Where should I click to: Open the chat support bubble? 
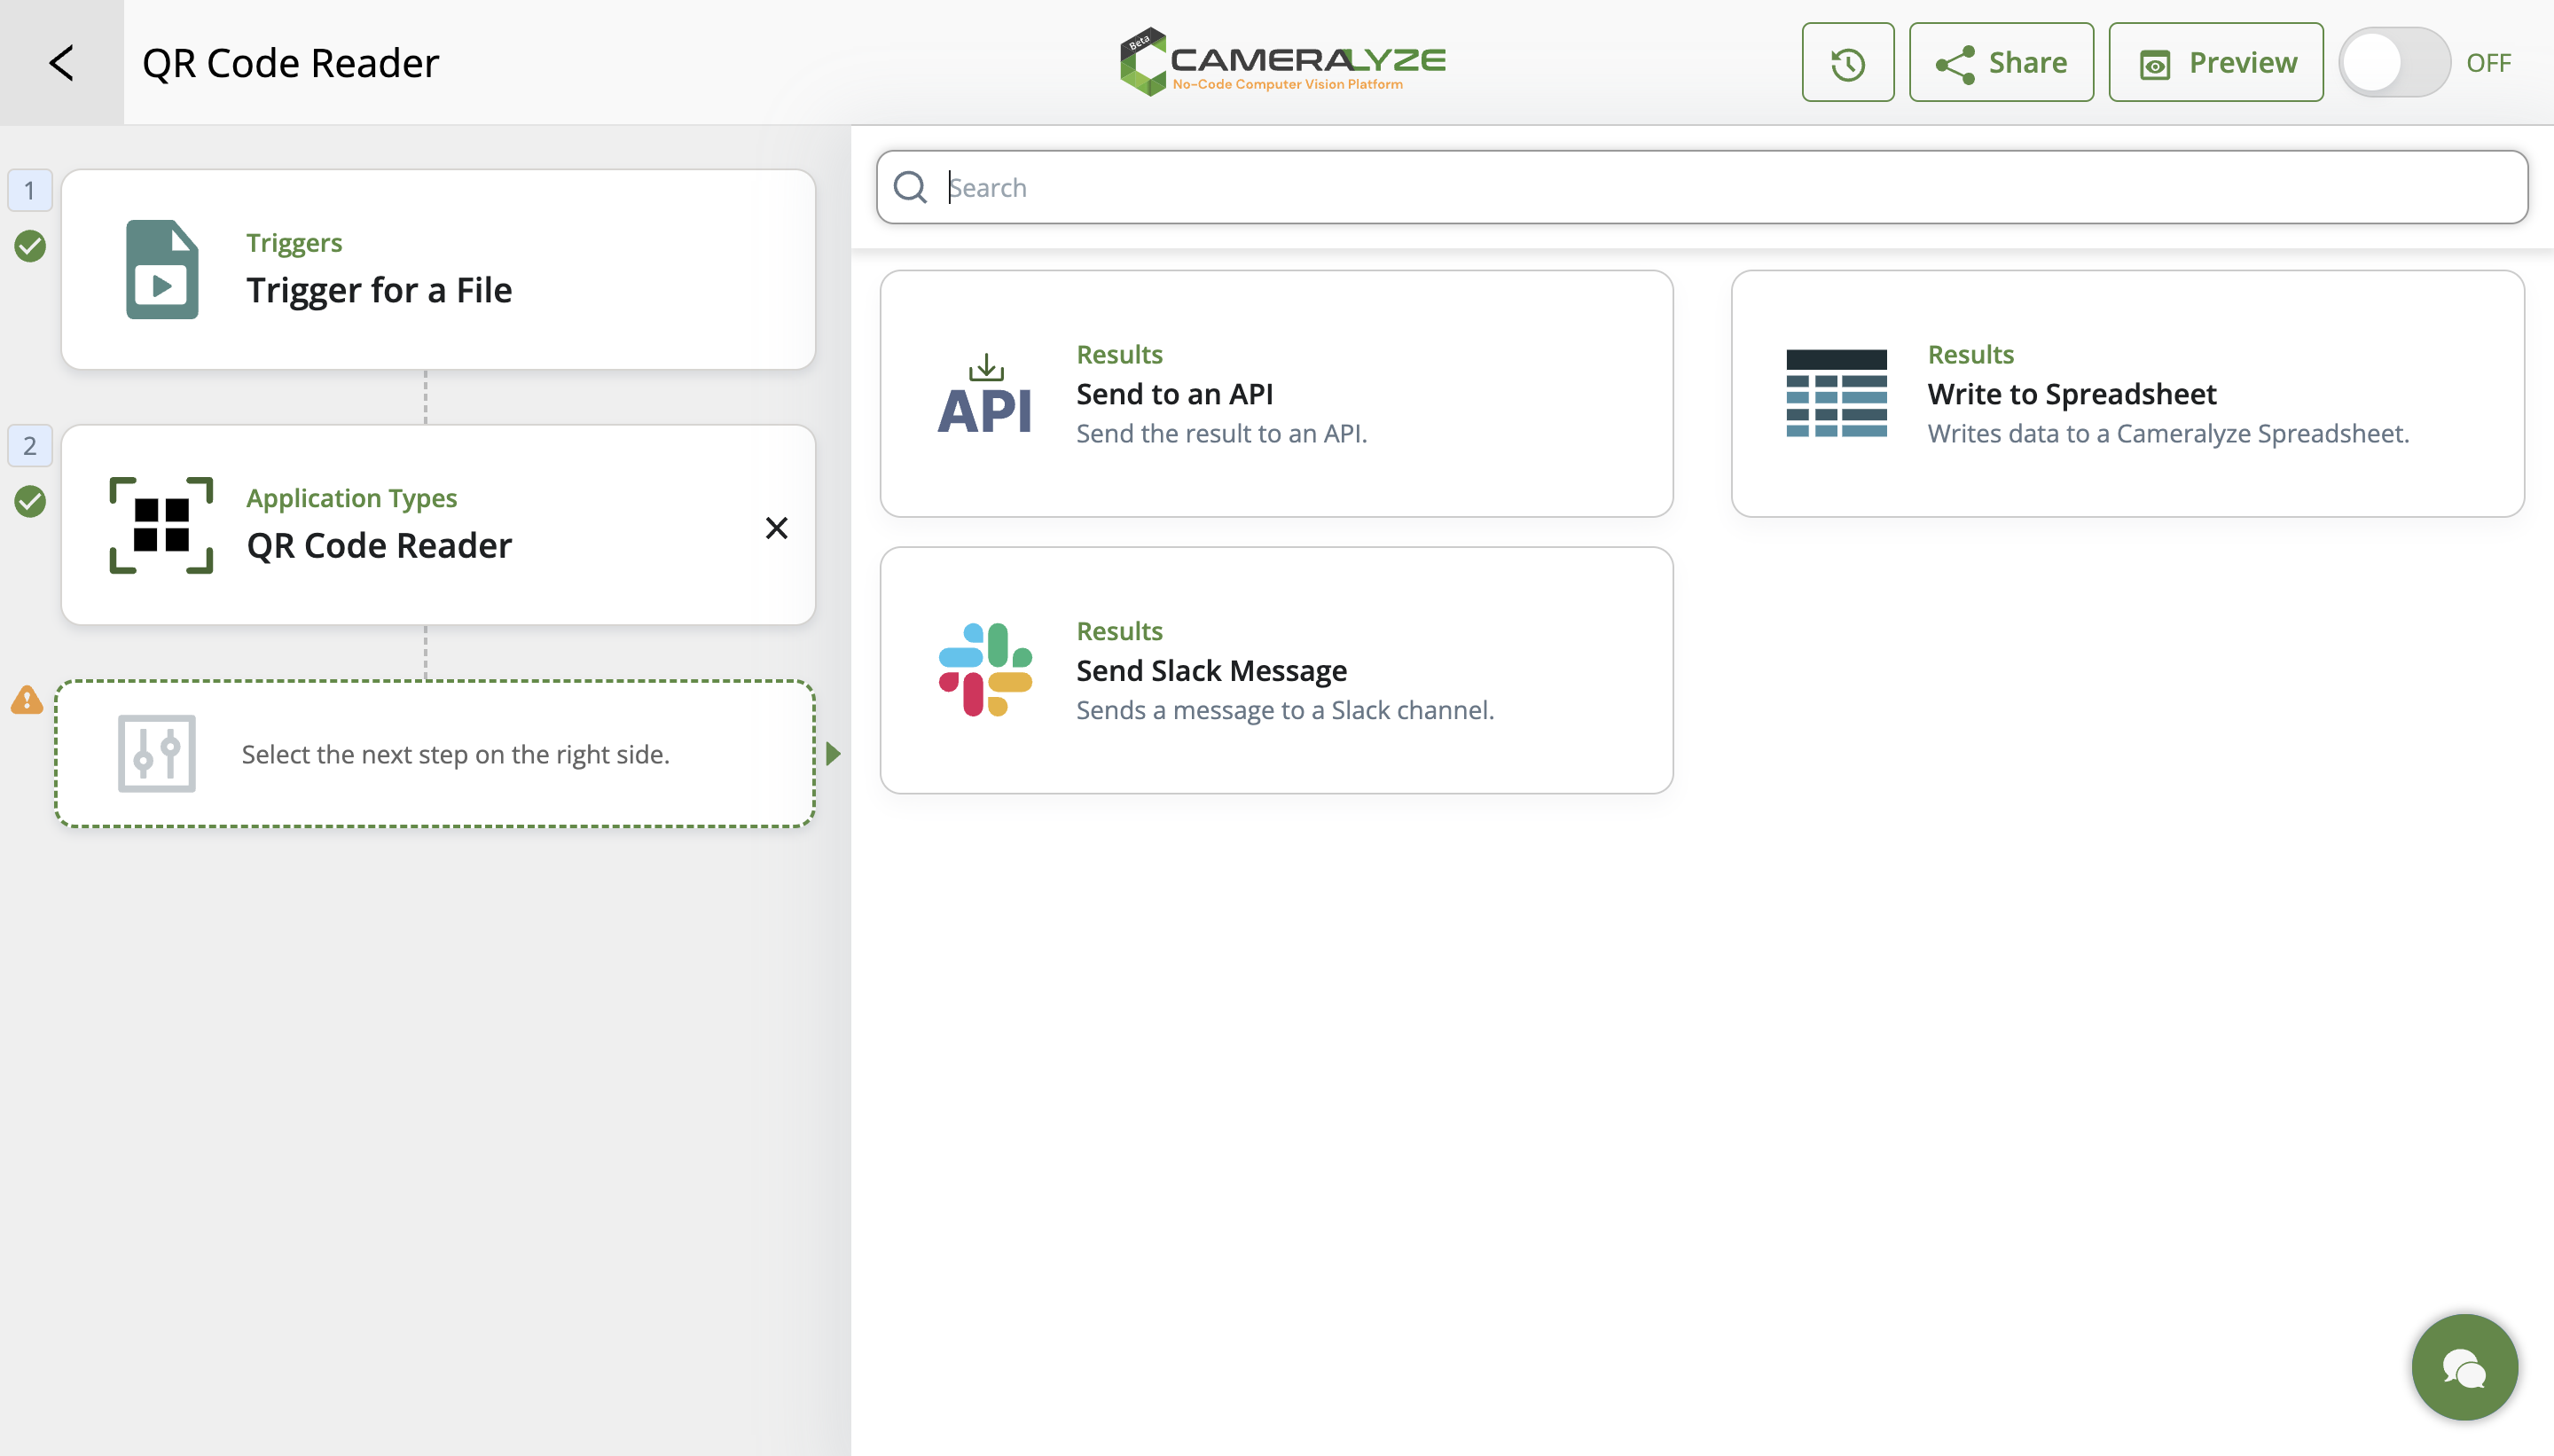(2464, 1367)
